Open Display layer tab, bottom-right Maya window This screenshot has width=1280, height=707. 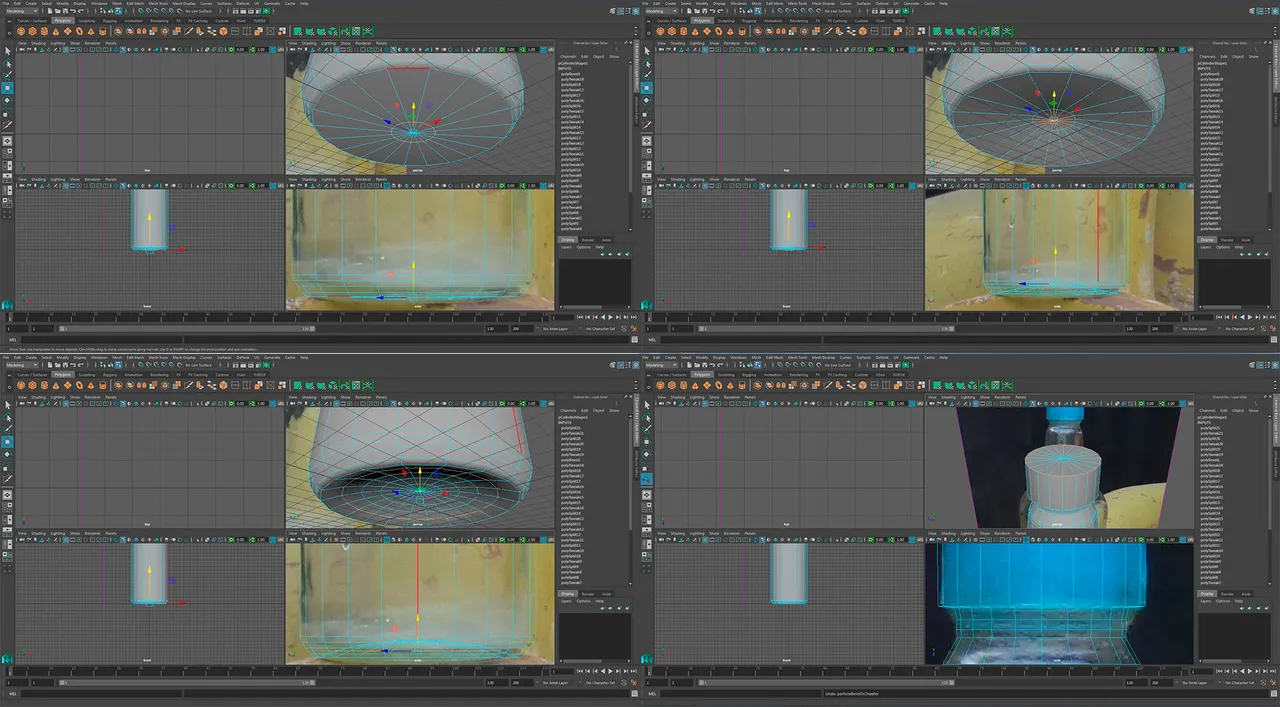click(x=1207, y=594)
